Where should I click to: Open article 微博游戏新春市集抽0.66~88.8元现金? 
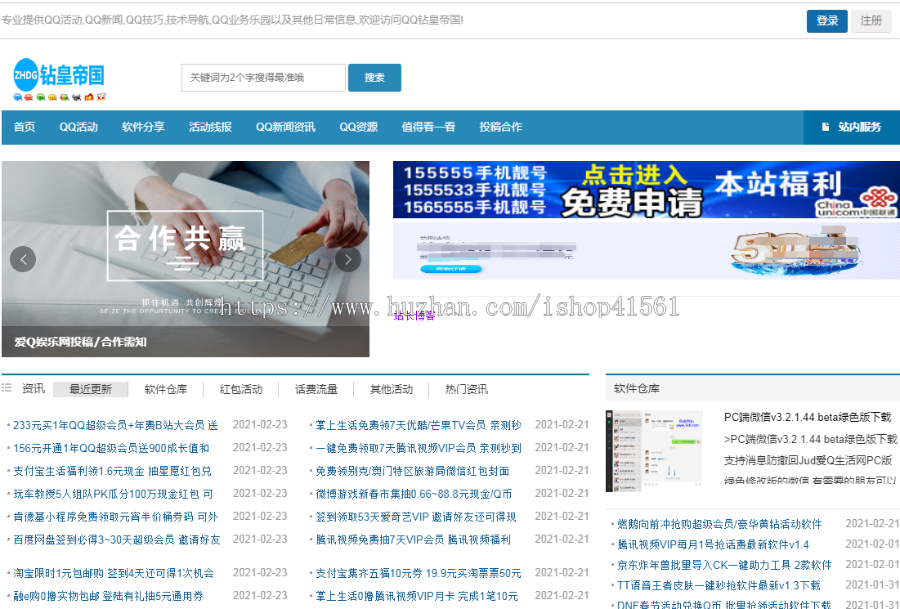click(x=414, y=494)
